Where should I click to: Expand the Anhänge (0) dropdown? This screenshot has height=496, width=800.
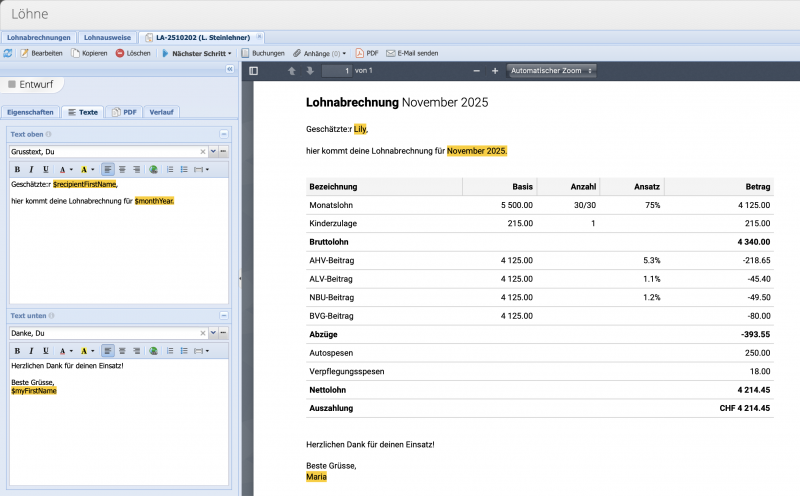[320, 53]
